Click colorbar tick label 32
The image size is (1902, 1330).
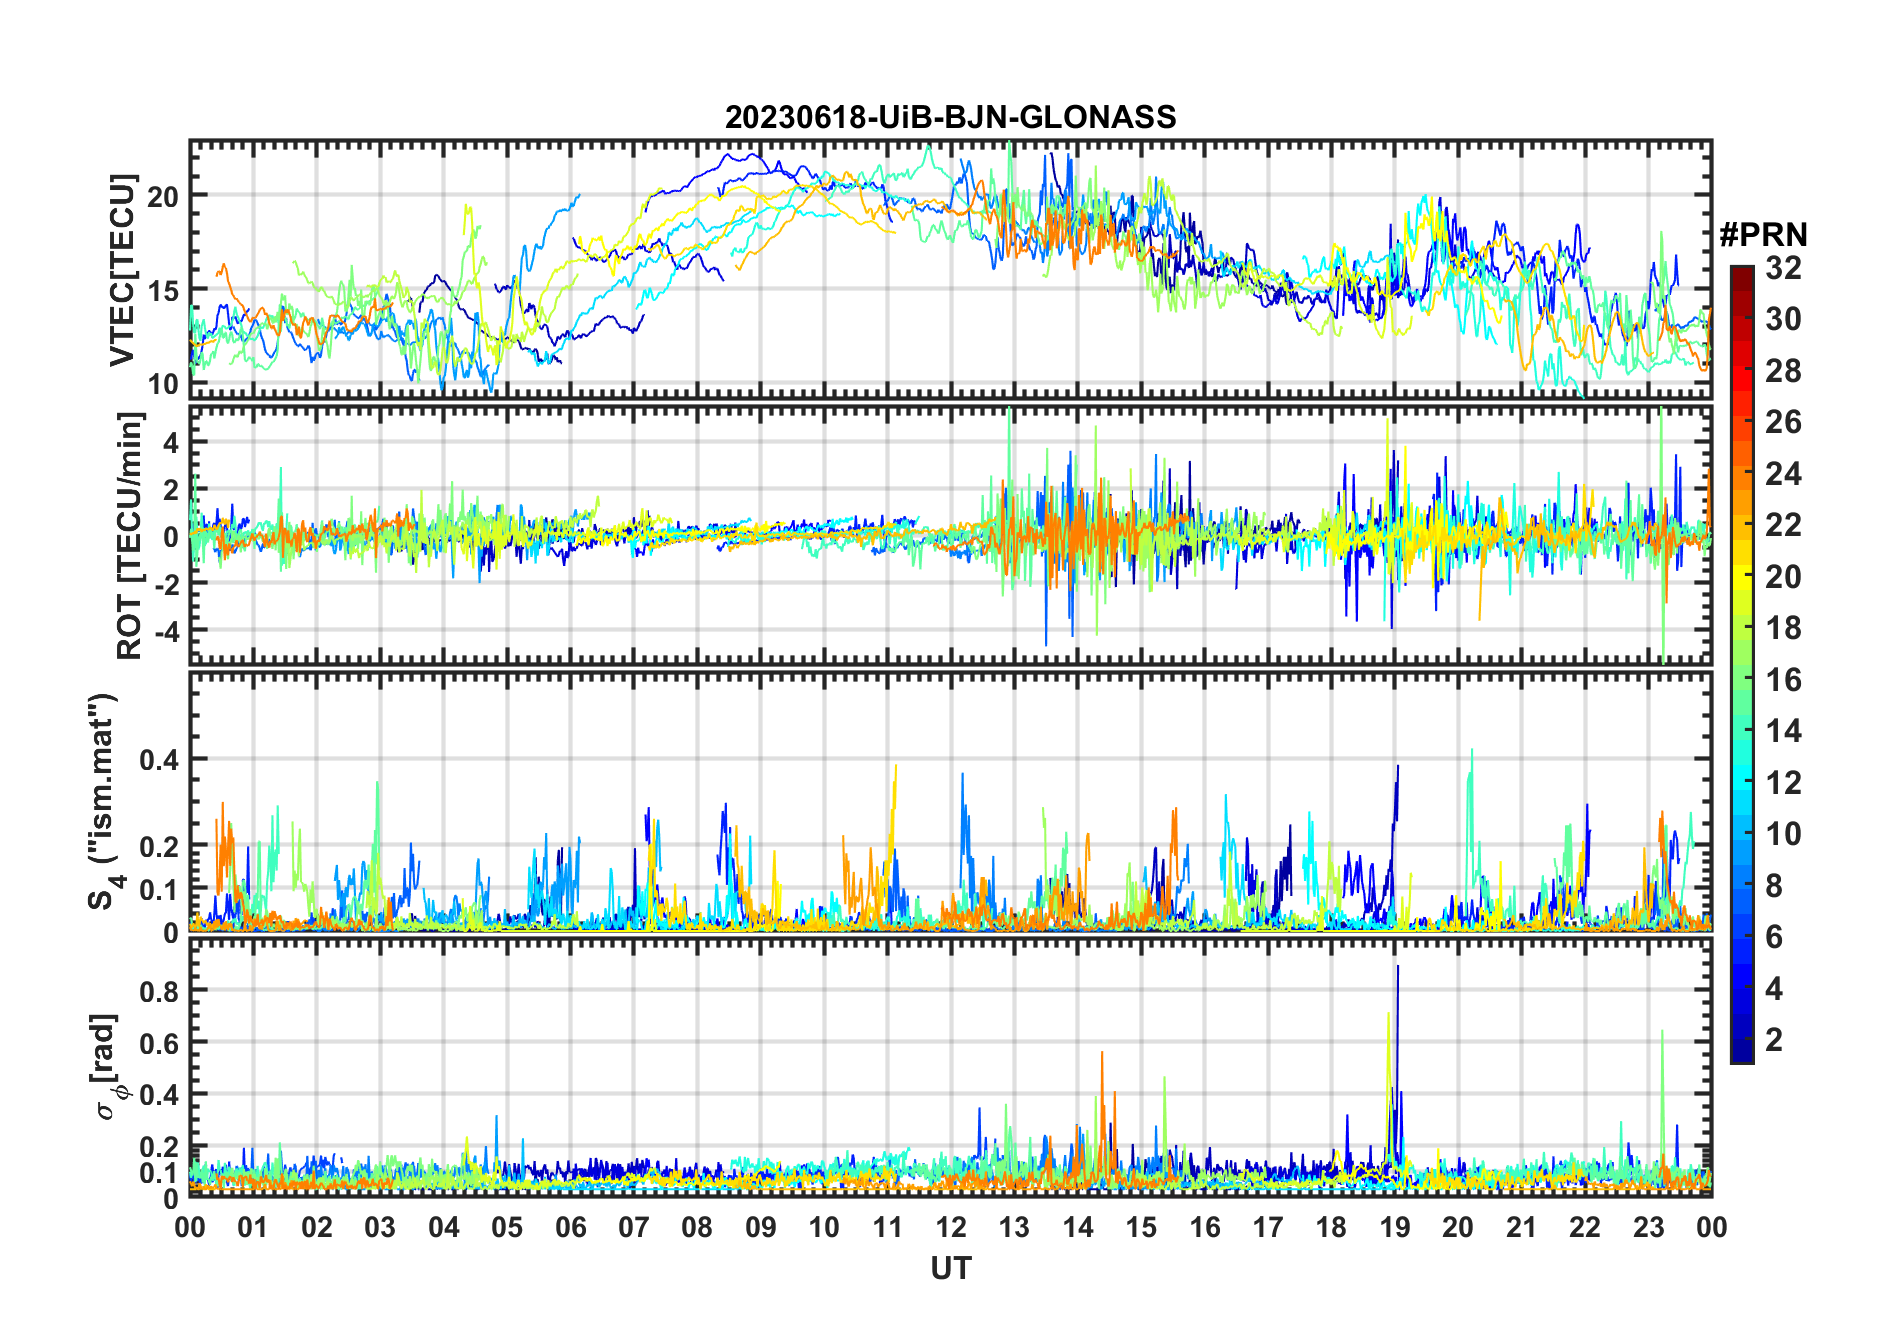[x=1783, y=267]
